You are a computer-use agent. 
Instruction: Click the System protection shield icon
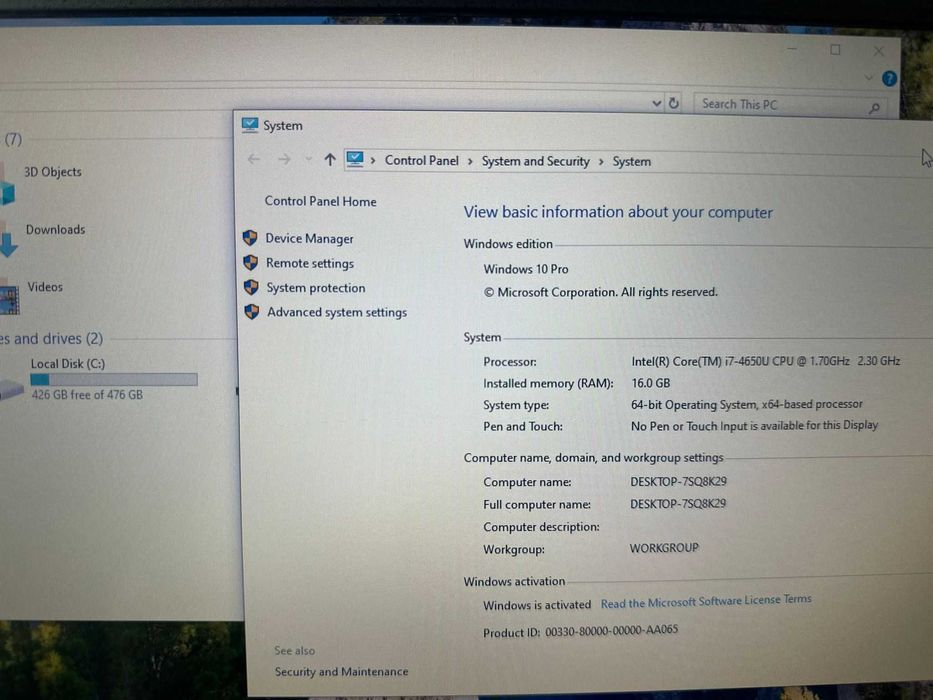tap(251, 288)
